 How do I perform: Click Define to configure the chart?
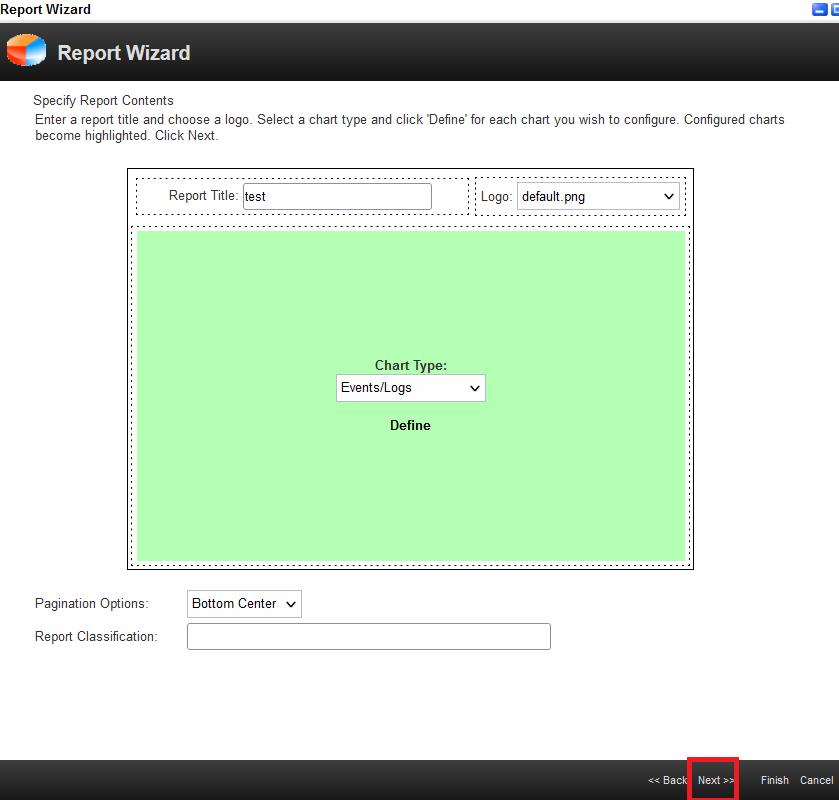tap(410, 425)
